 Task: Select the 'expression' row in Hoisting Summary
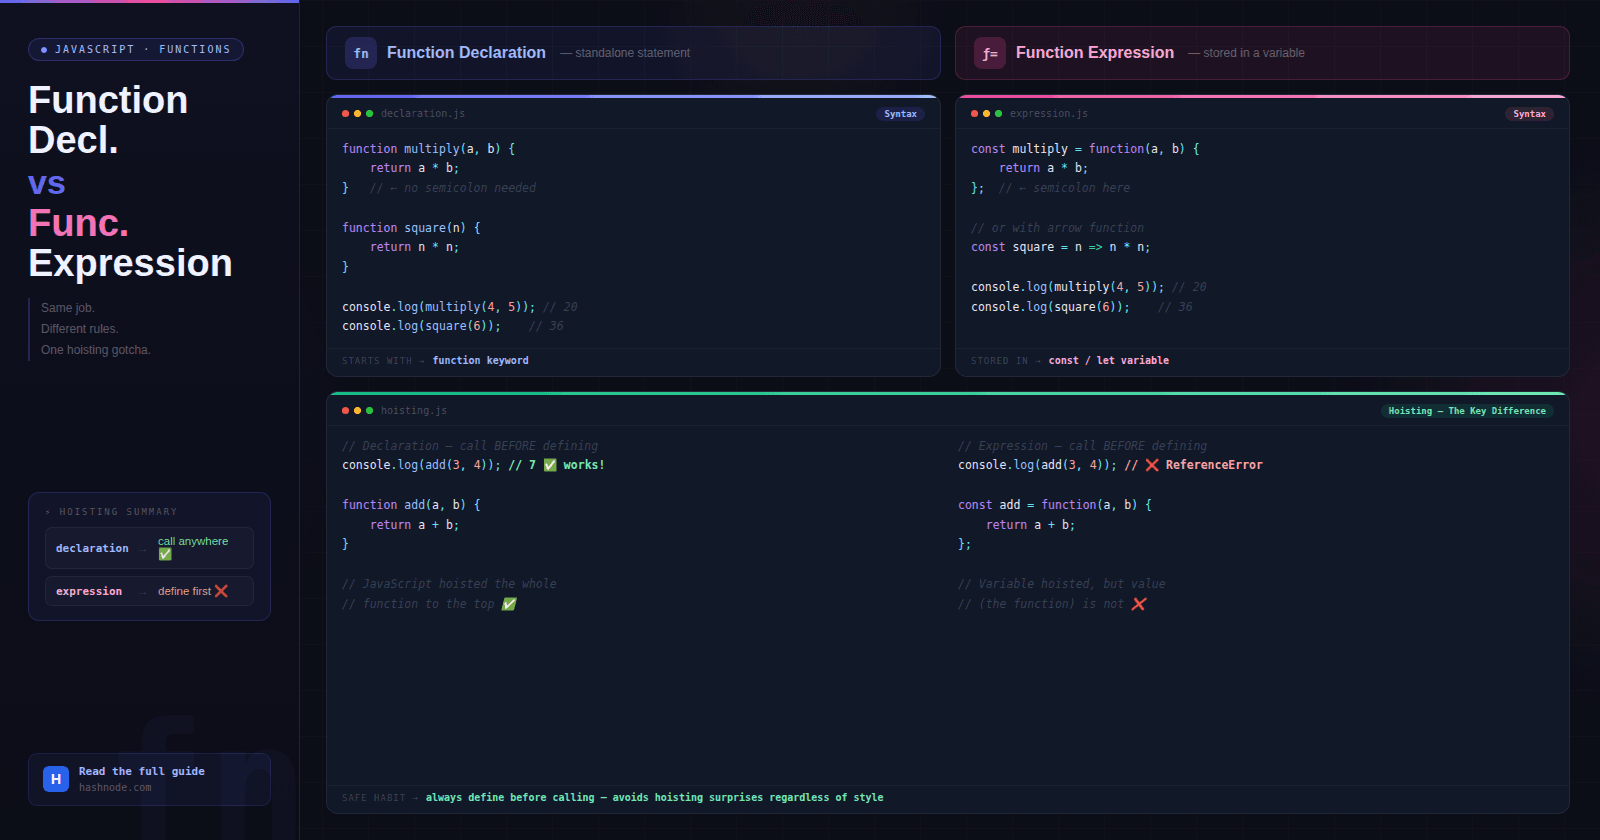(x=149, y=591)
